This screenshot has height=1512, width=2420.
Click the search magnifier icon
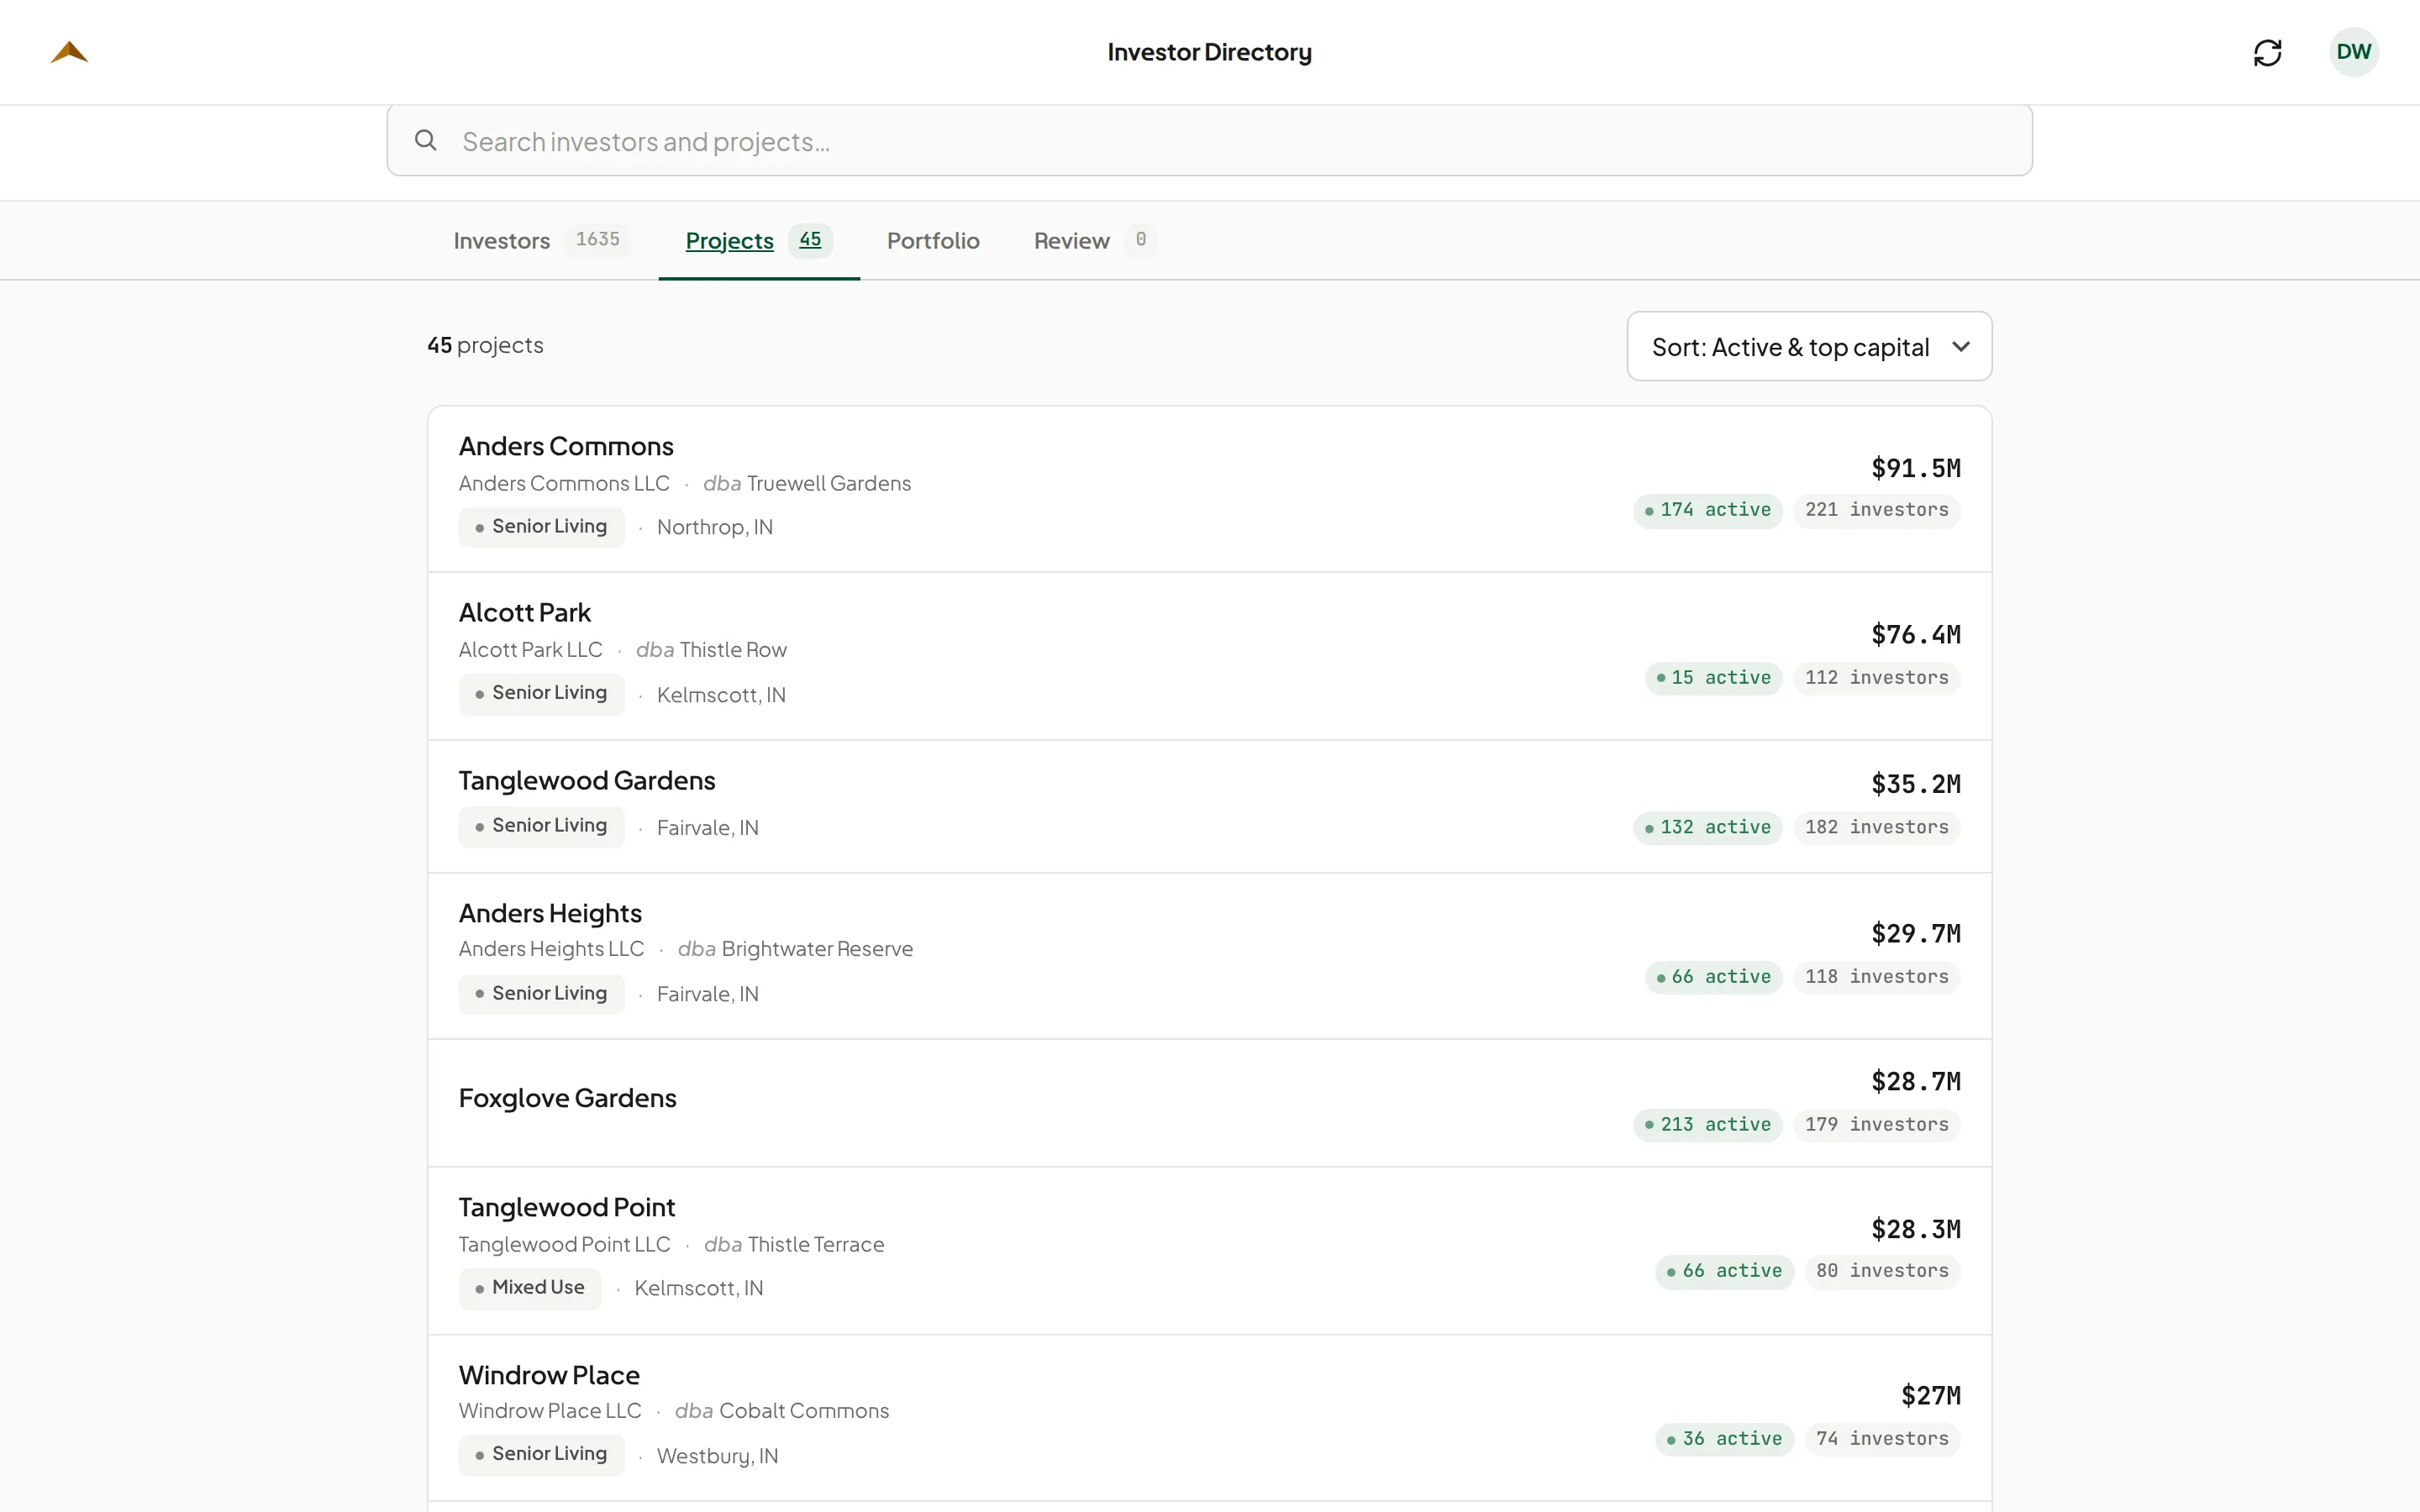426,140
